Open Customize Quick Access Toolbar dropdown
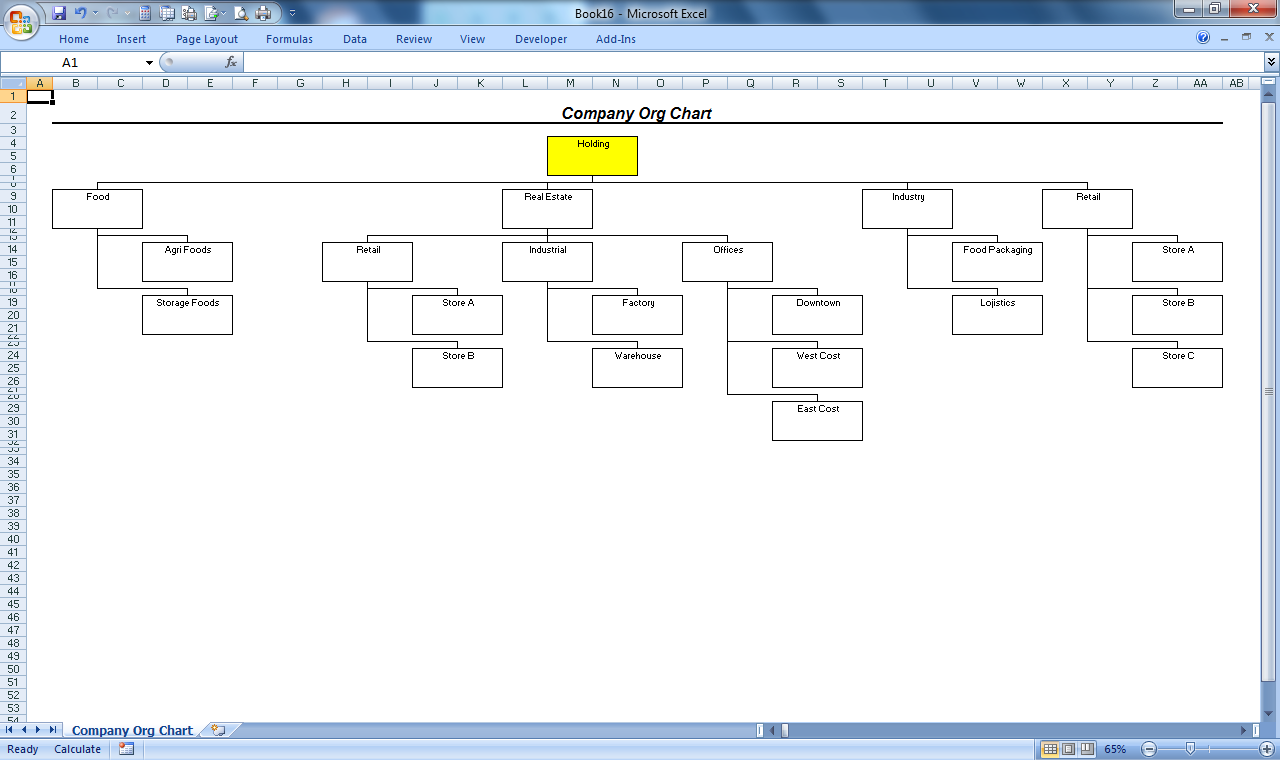This screenshot has width=1280, height=760. click(x=292, y=13)
